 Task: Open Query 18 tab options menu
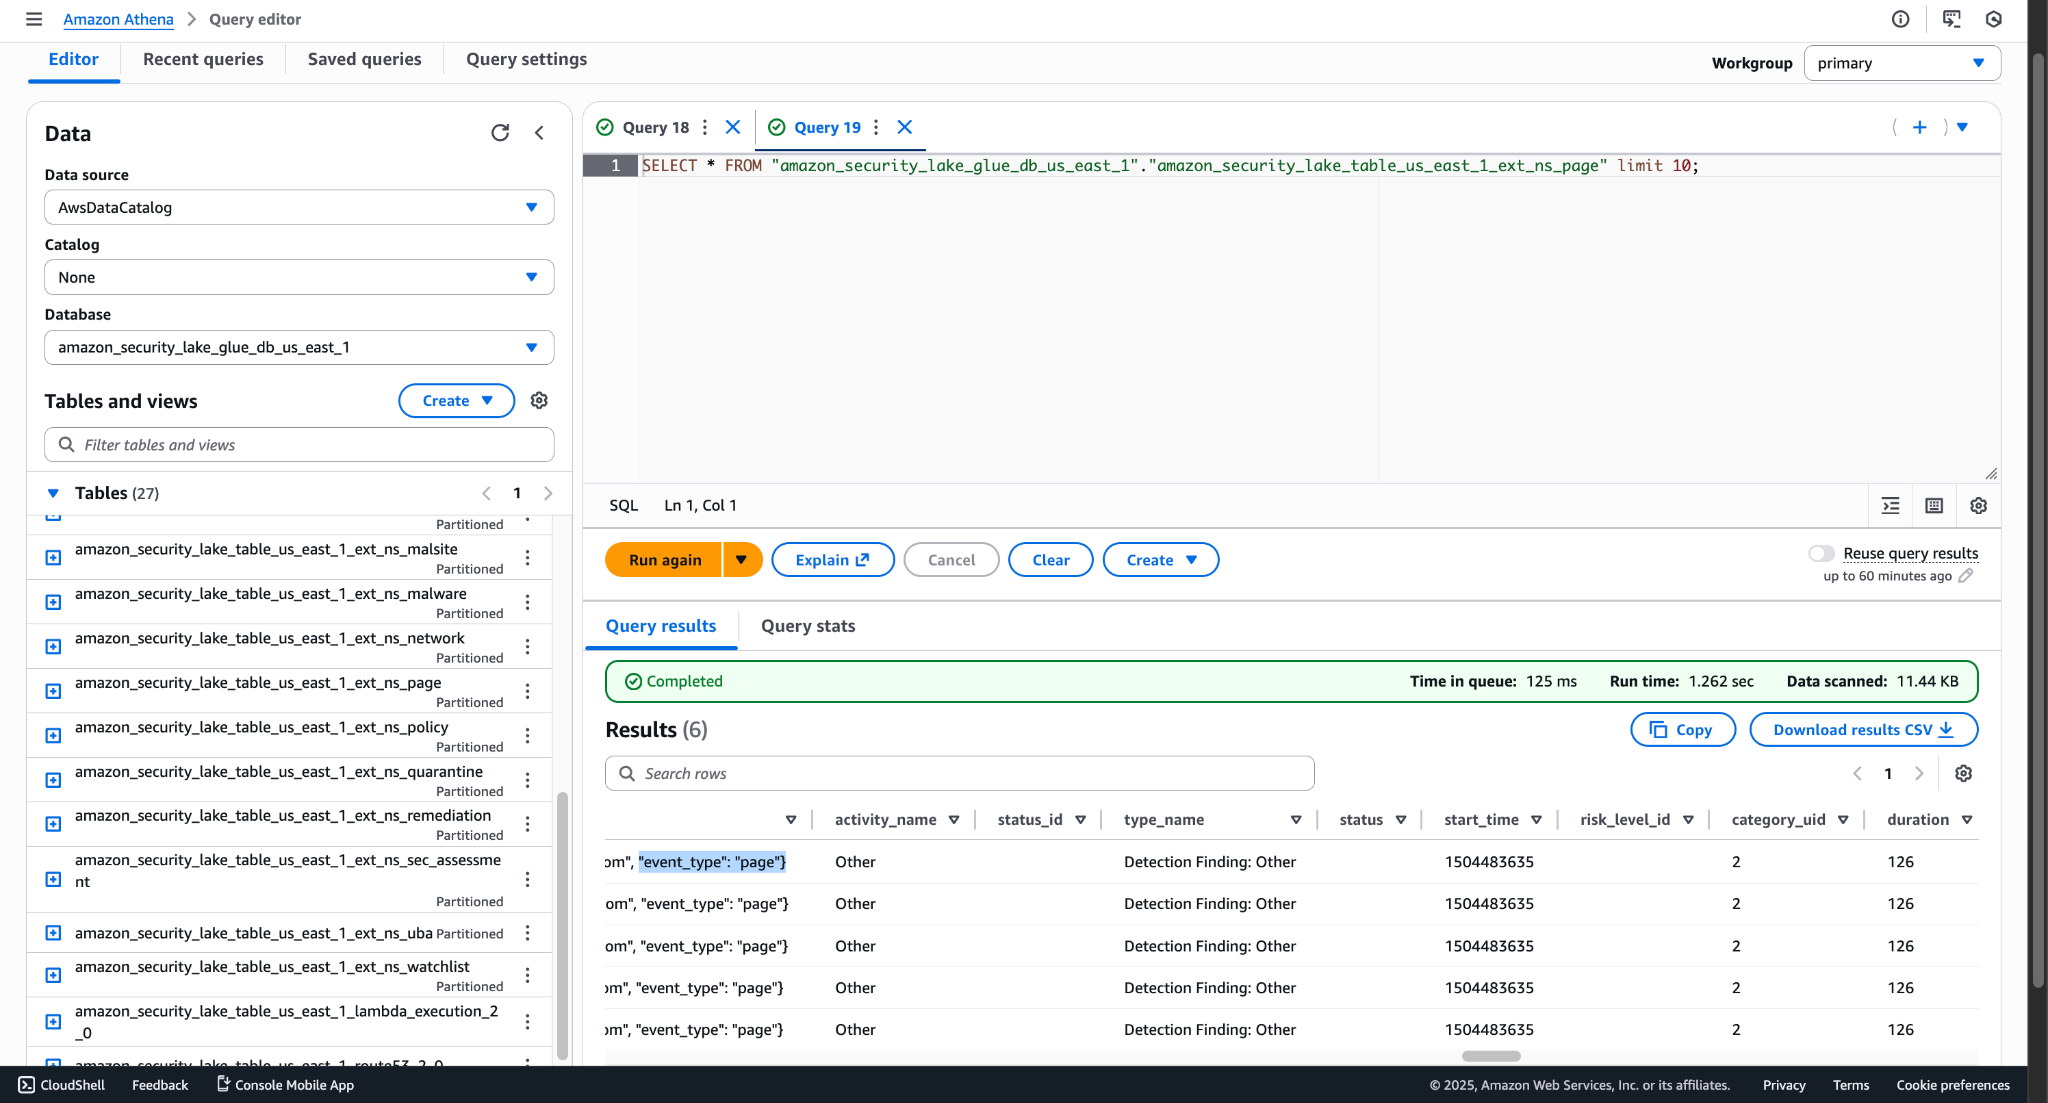pyautogui.click(x=705, y=127)
